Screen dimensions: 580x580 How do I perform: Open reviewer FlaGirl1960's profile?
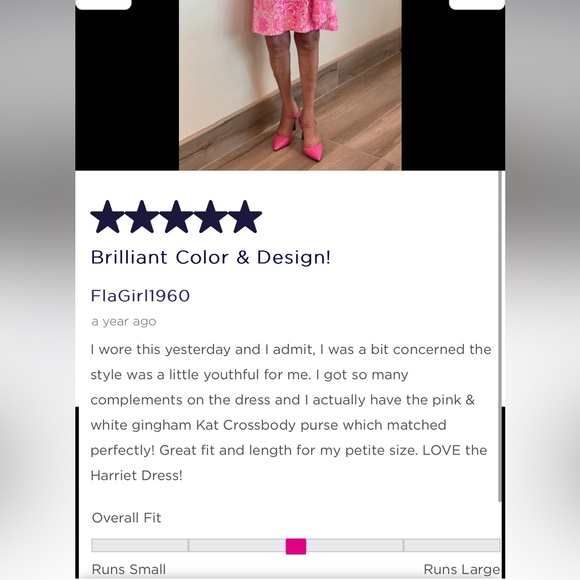point(140,296)
